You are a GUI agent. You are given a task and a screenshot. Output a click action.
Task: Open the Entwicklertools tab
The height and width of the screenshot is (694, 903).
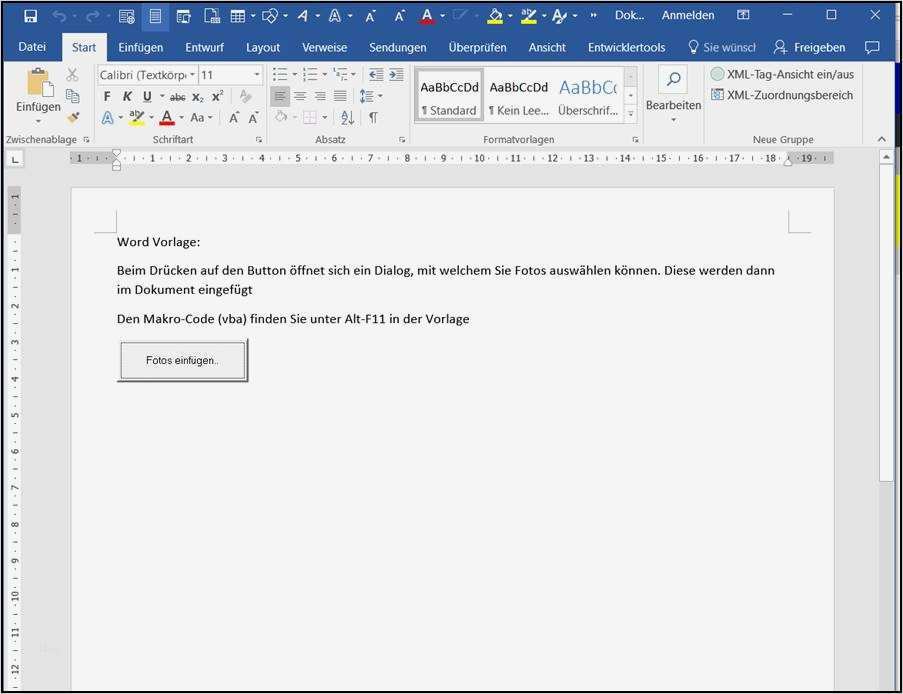point(627,48)
